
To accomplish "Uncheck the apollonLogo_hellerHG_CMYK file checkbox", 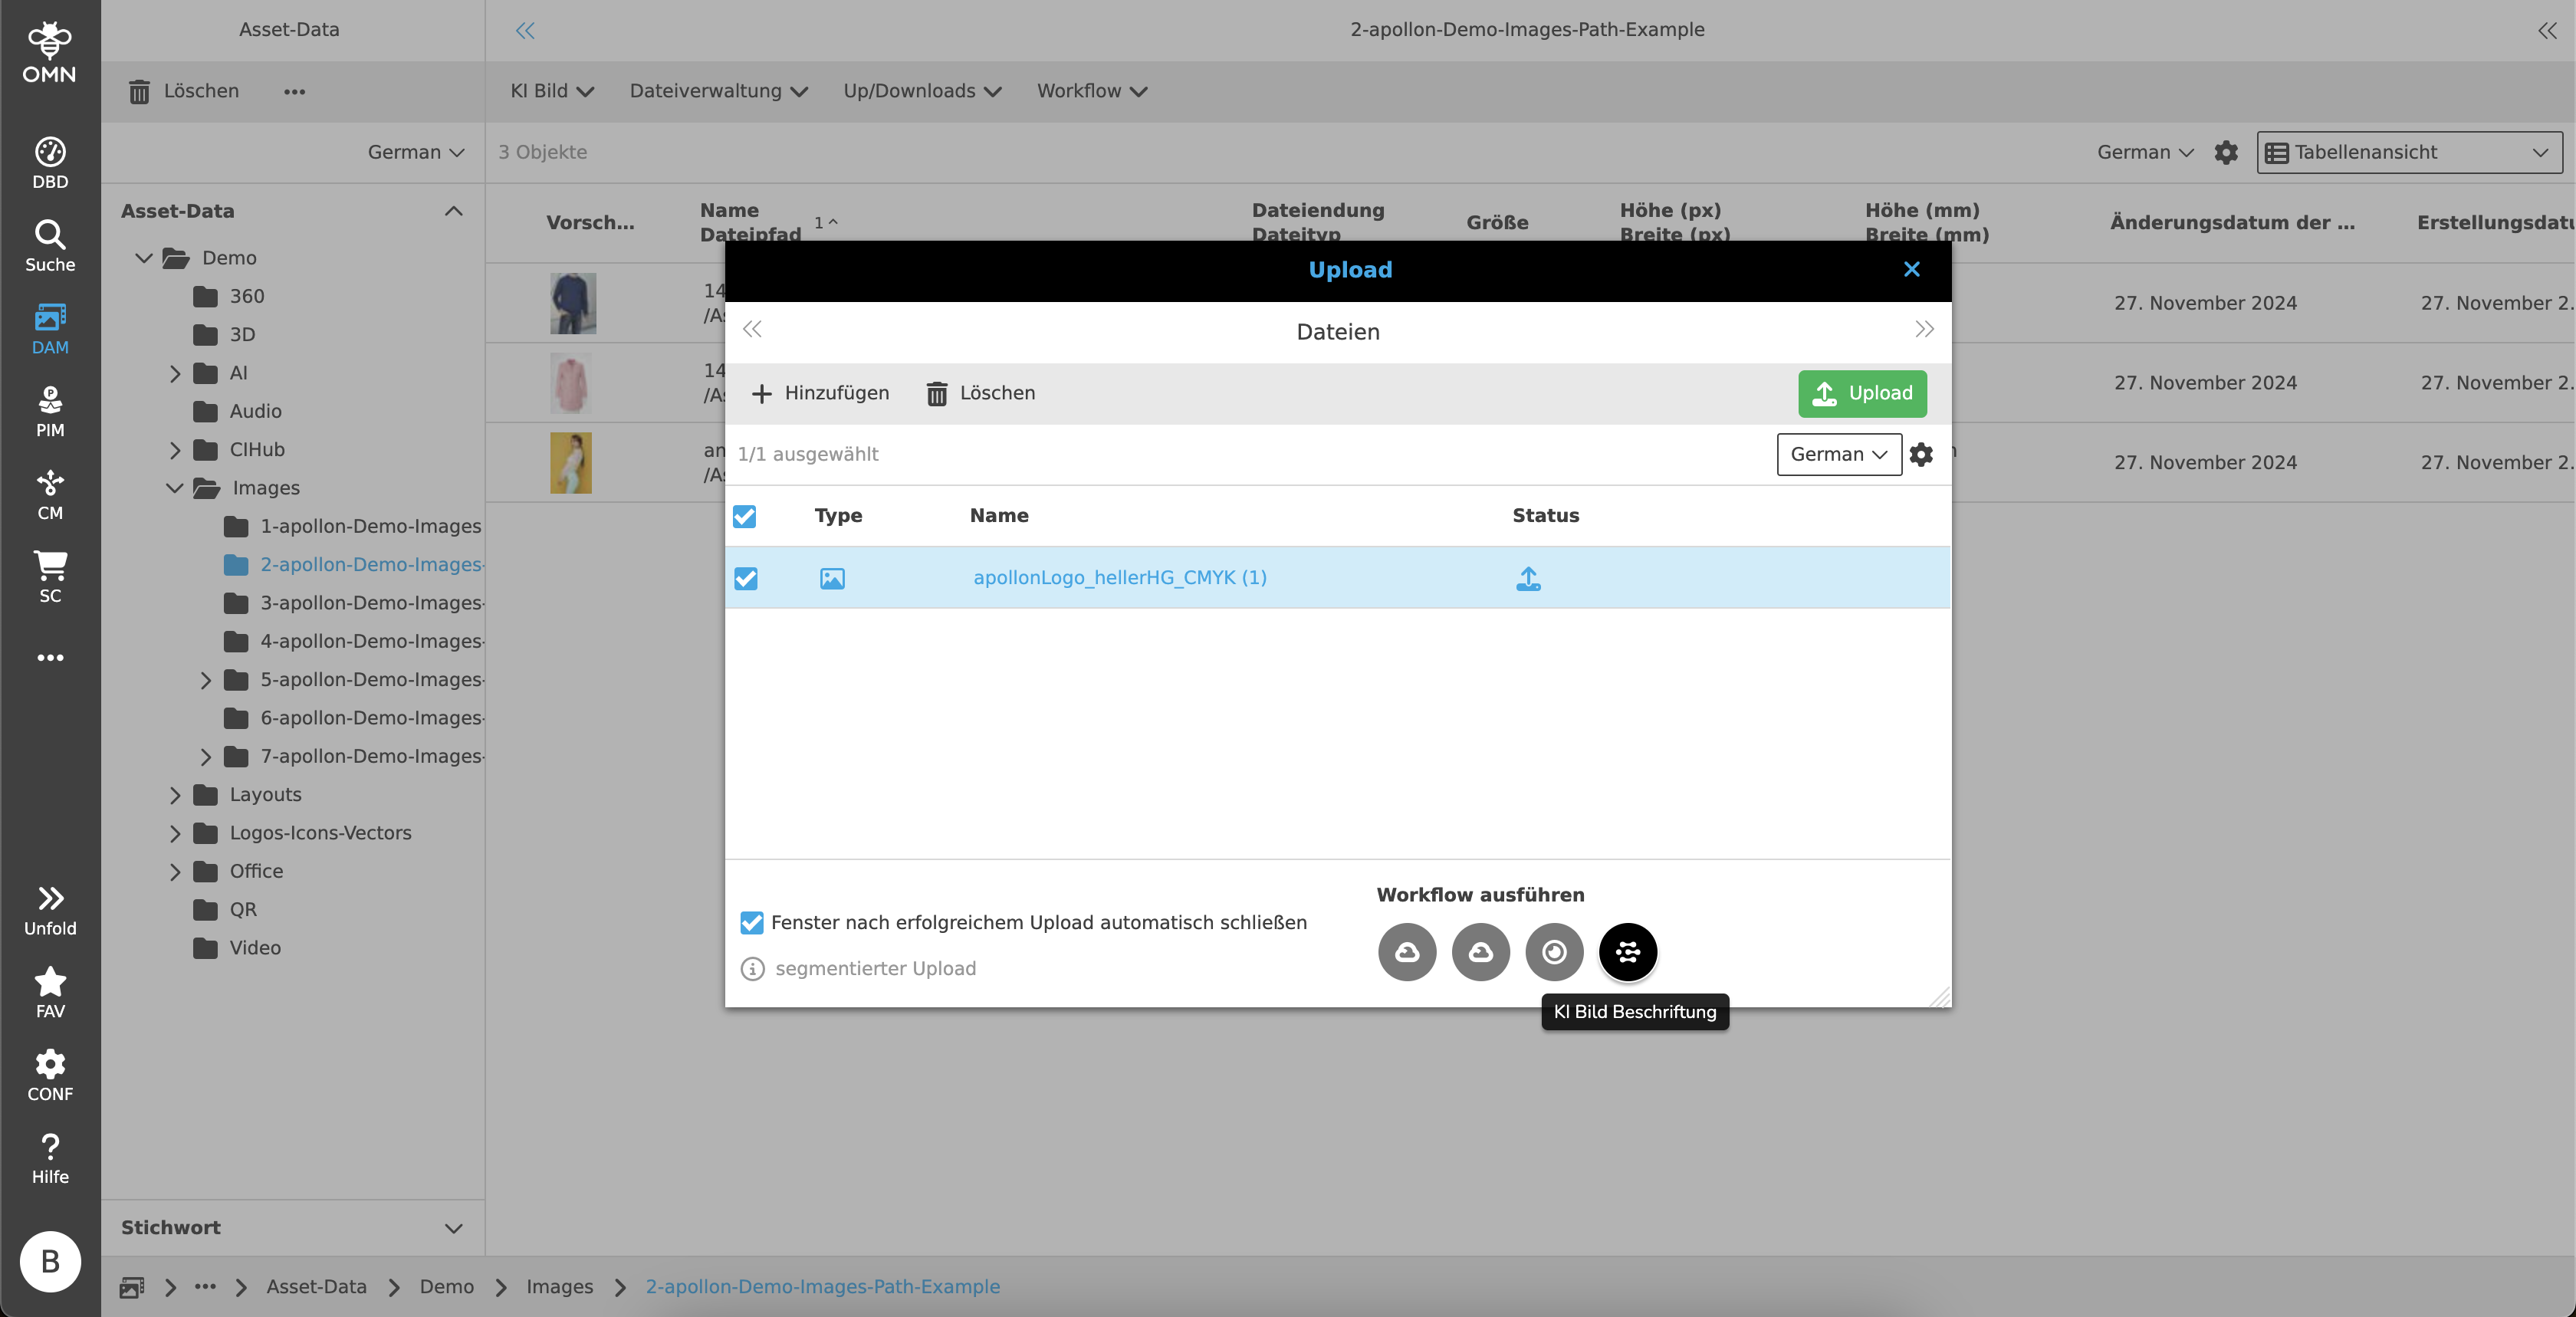I will [x=745, y=578].
